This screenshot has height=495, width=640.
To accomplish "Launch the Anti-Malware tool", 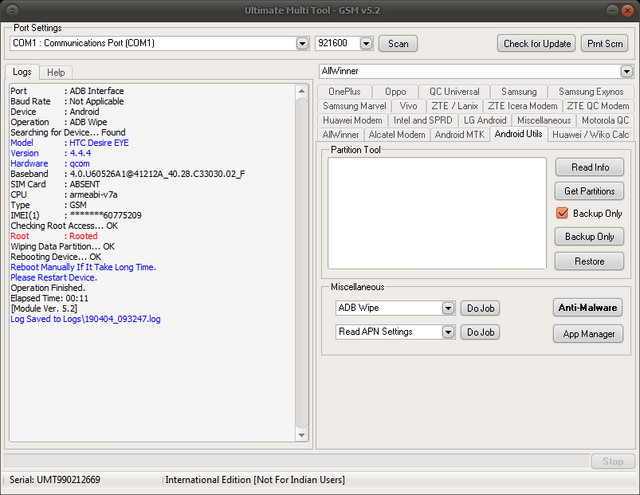I will [x=588, y=308].
